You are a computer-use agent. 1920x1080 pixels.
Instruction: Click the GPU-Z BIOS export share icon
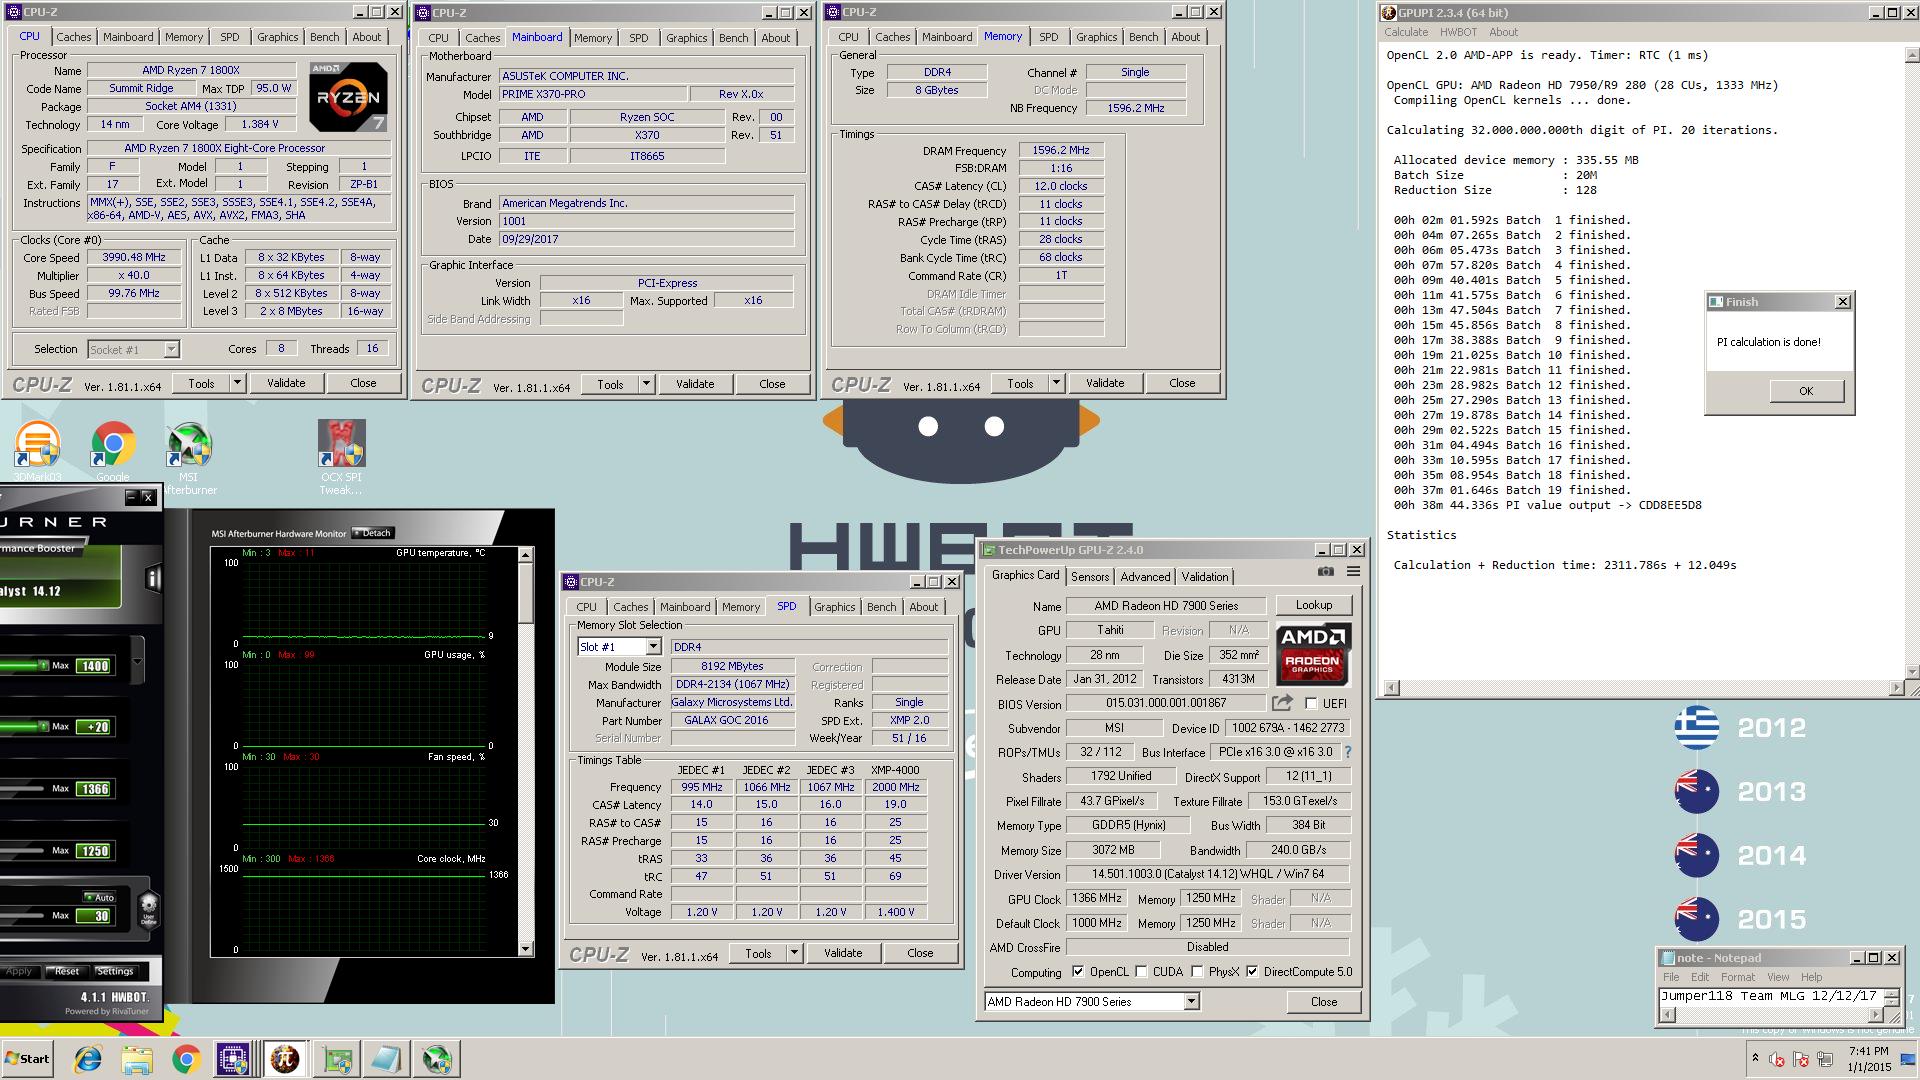1282,703
